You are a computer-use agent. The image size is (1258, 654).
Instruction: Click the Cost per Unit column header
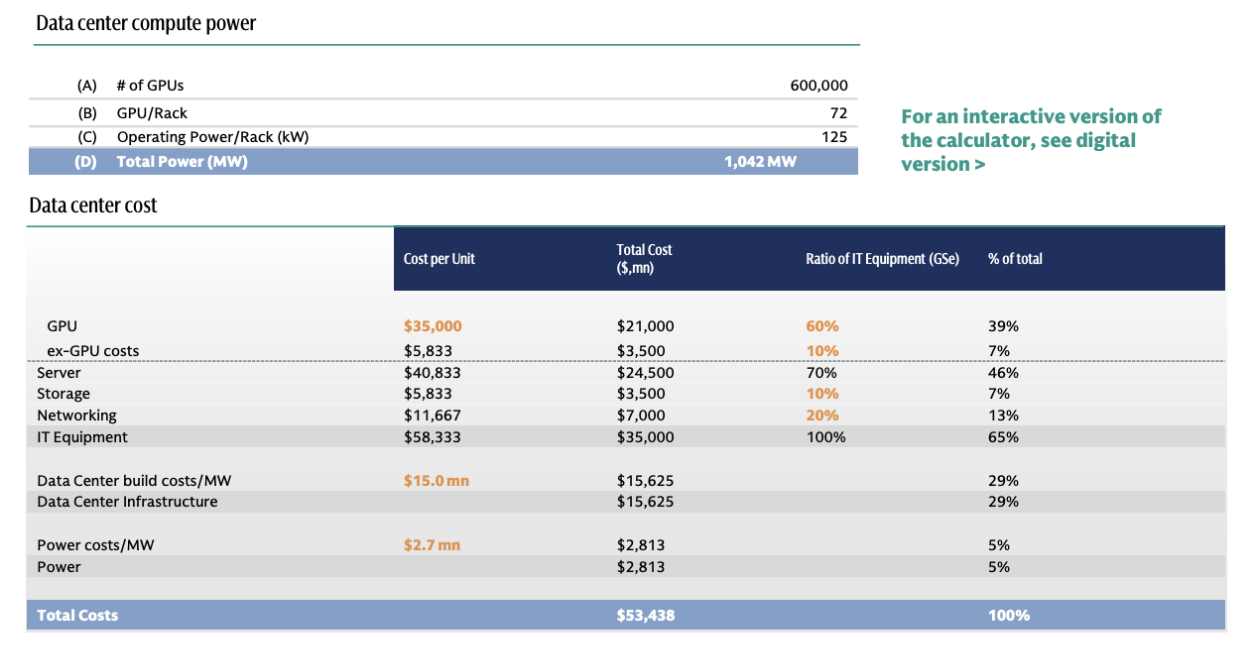(439, 259)
